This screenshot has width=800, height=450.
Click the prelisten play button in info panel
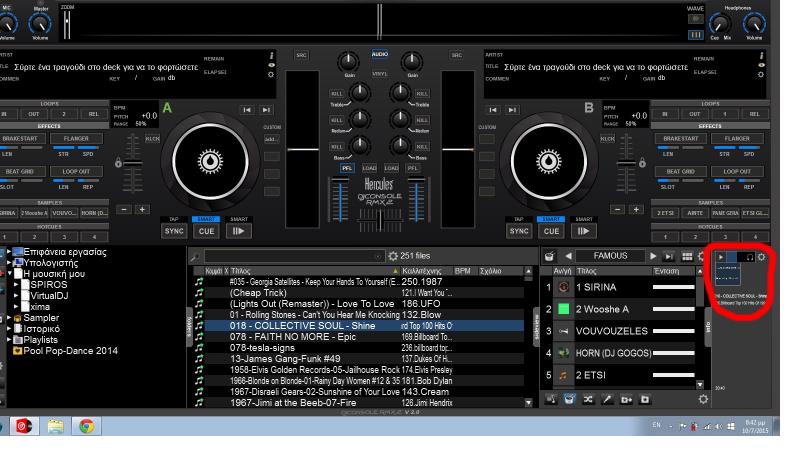click(x=720, y=257)
